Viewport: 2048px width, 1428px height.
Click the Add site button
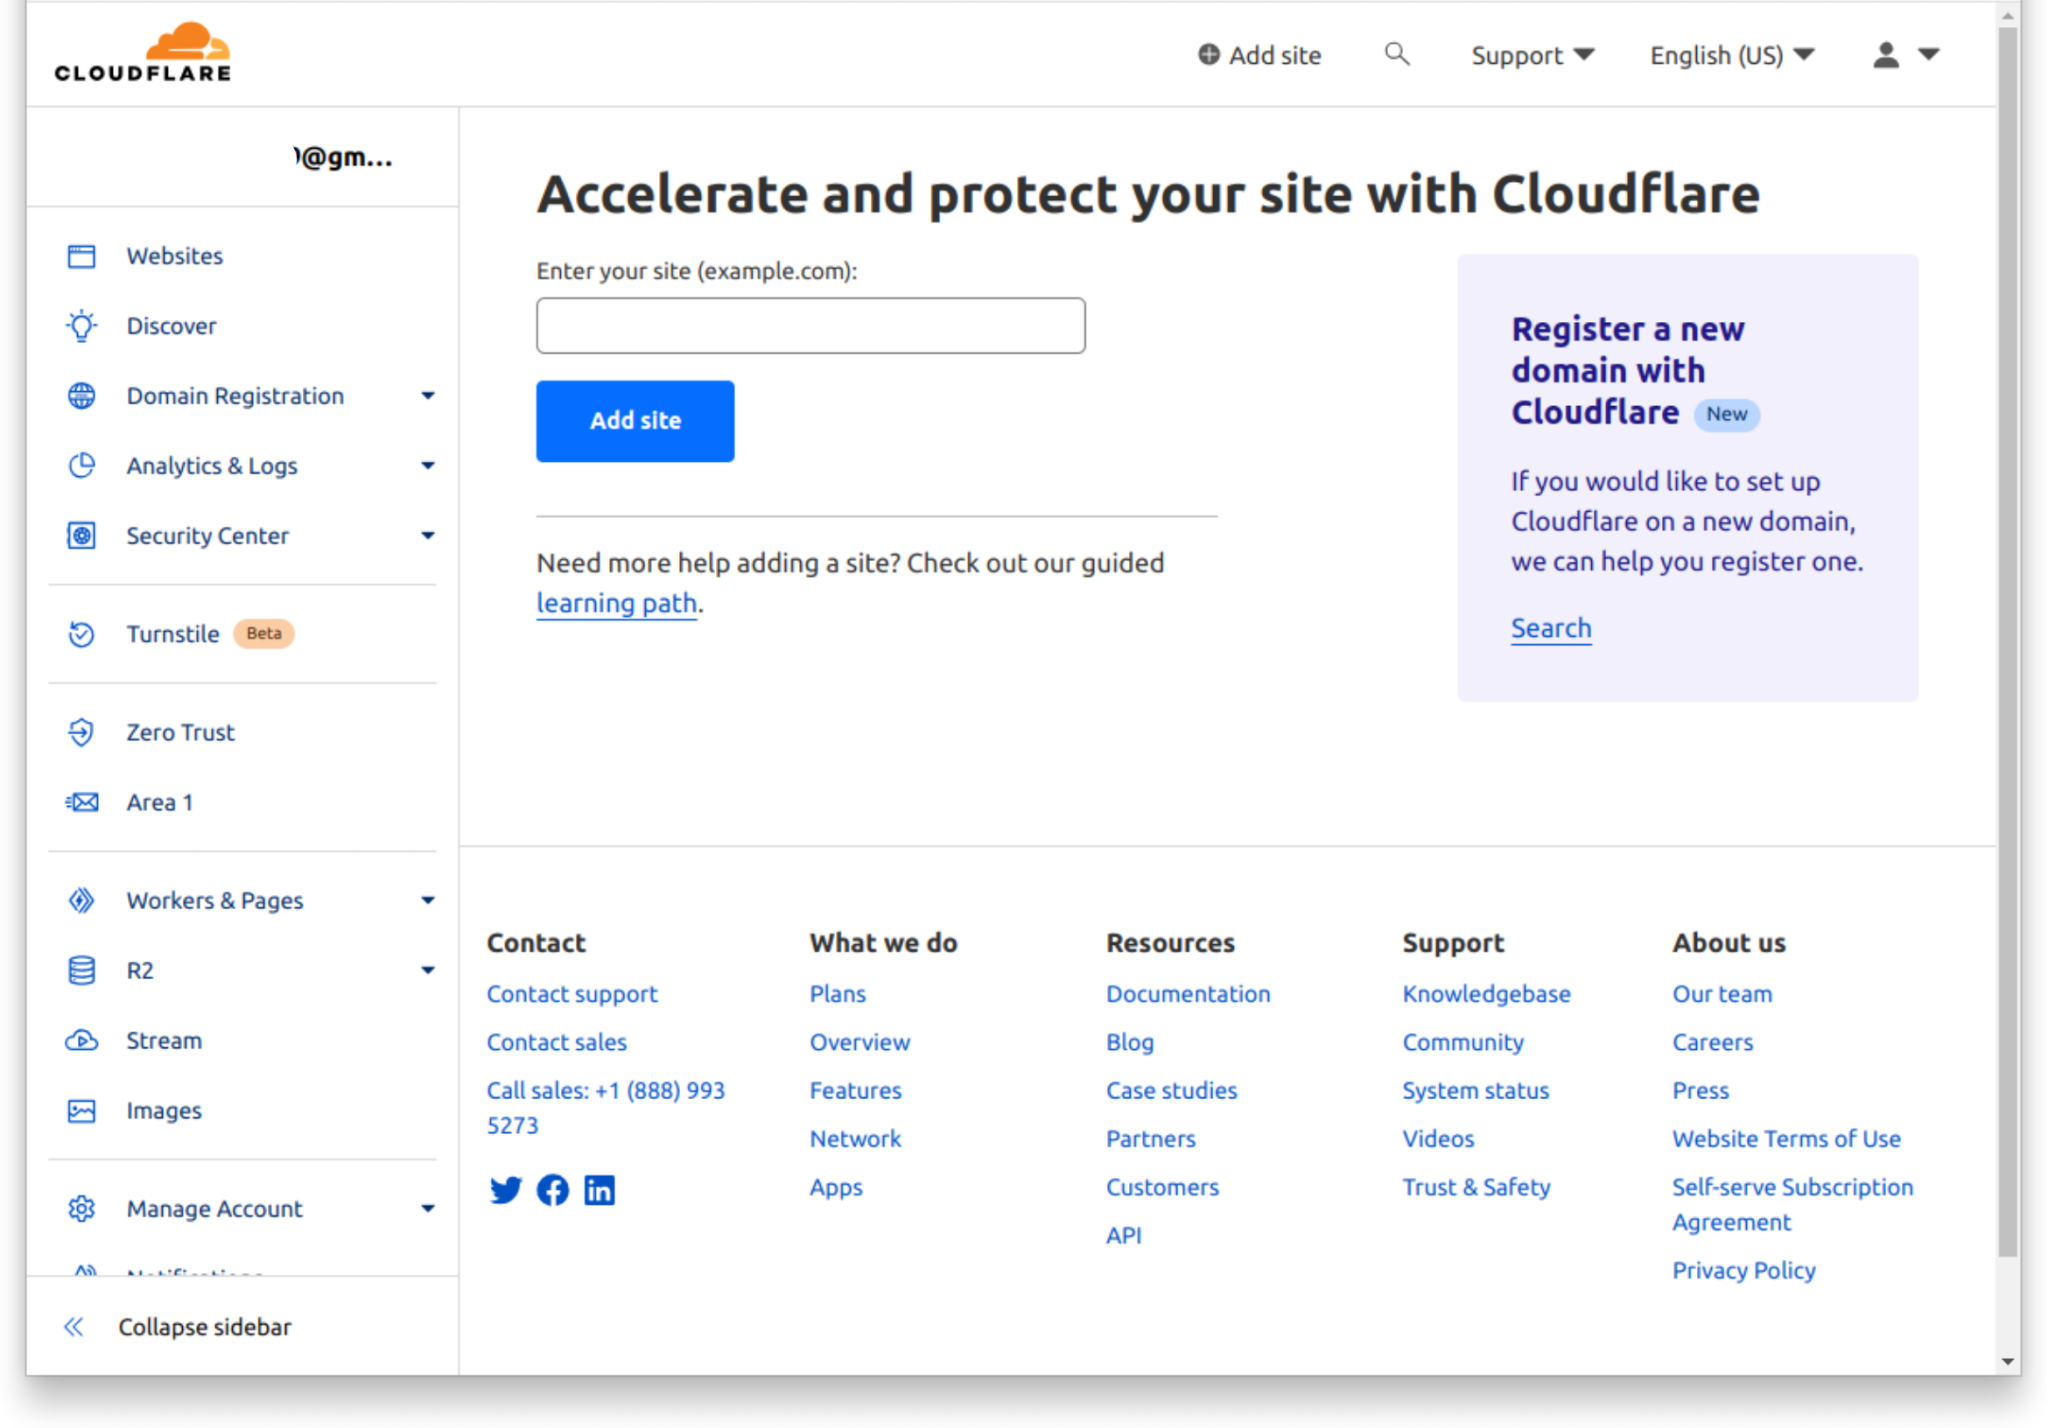point(634,420)
